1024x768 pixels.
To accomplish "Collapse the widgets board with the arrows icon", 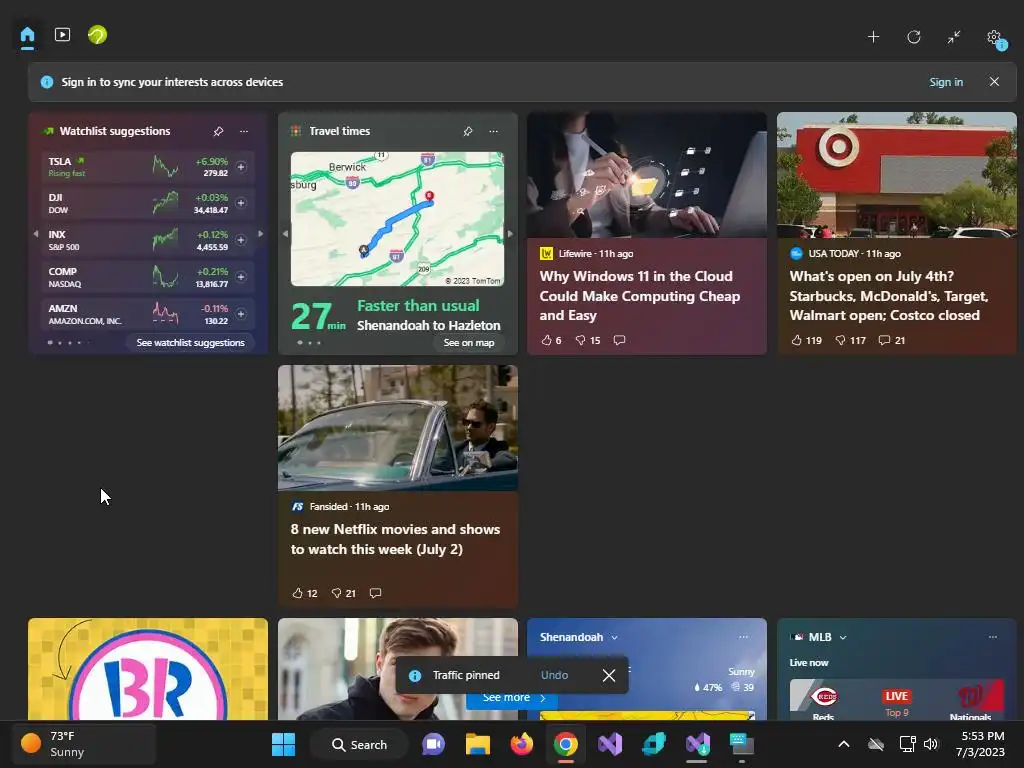I will (954, 37).
